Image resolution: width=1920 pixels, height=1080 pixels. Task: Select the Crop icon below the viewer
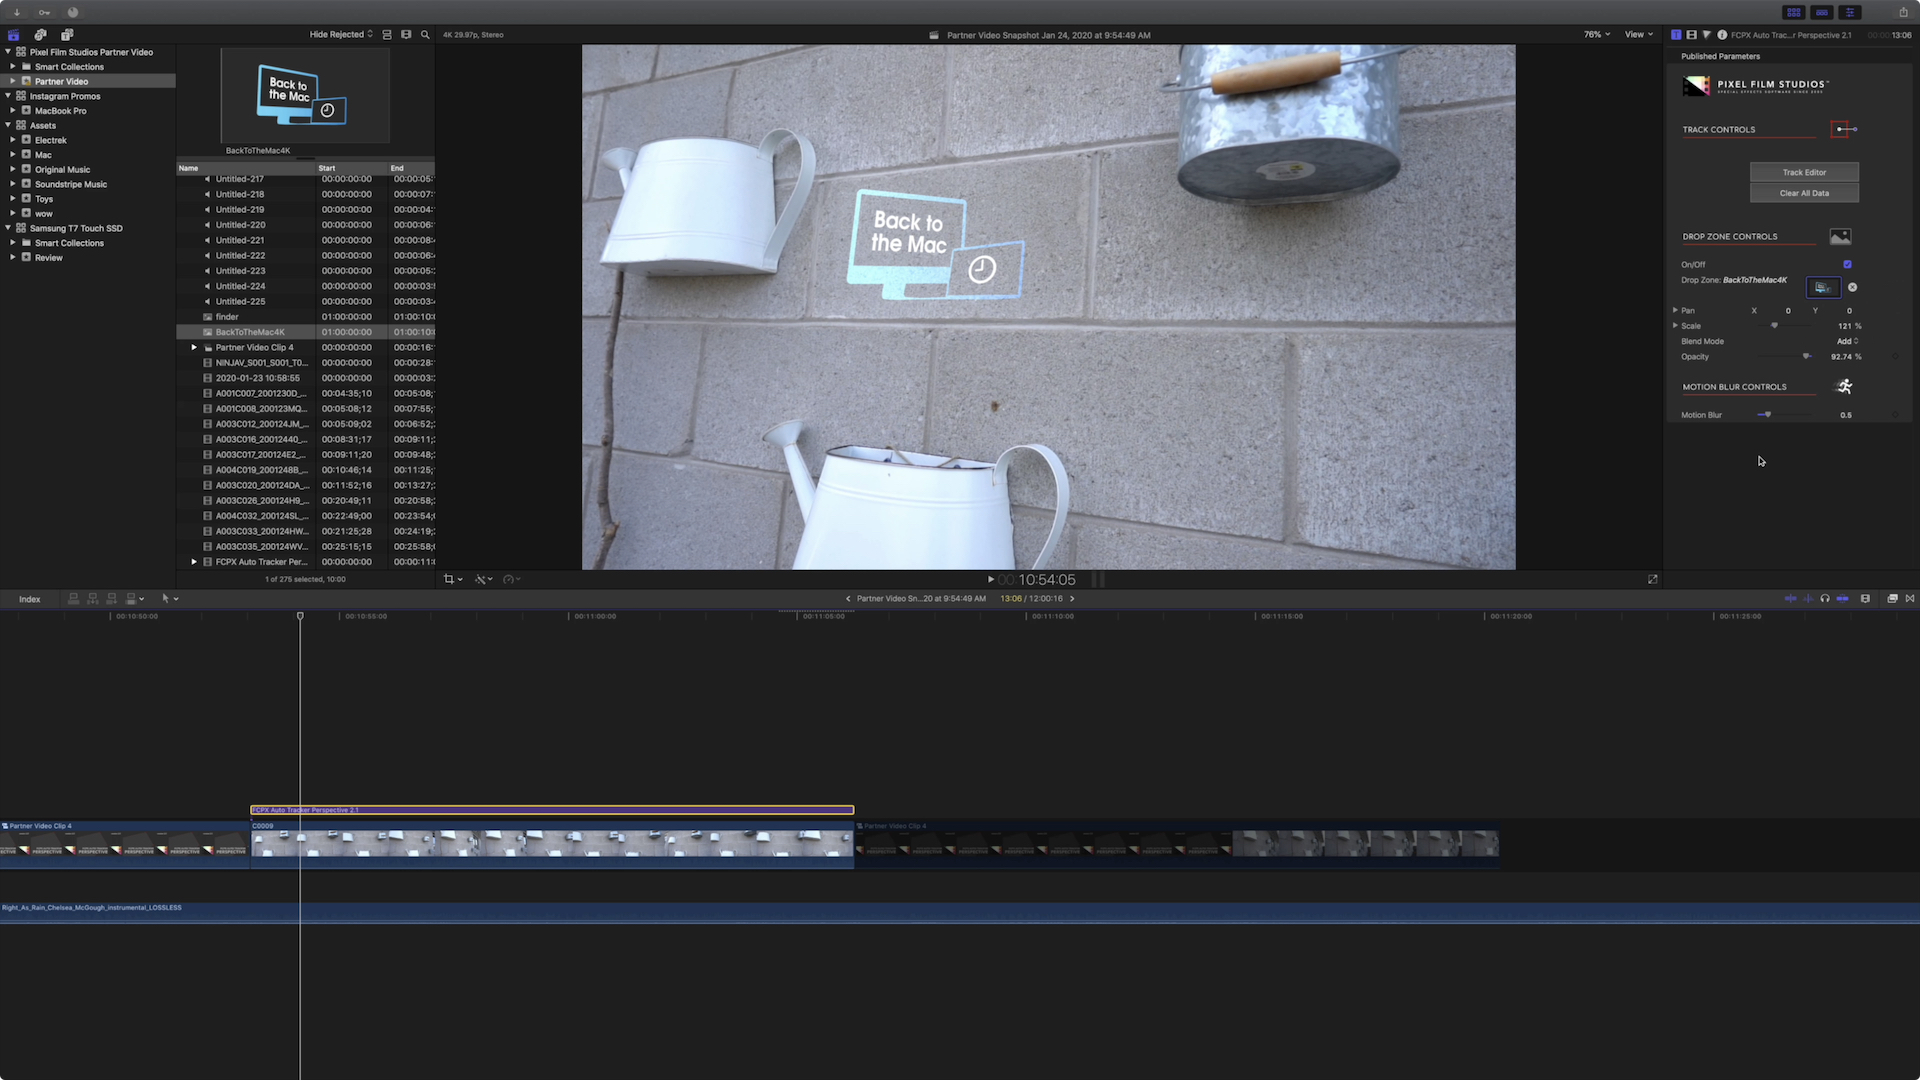[450, 579]
